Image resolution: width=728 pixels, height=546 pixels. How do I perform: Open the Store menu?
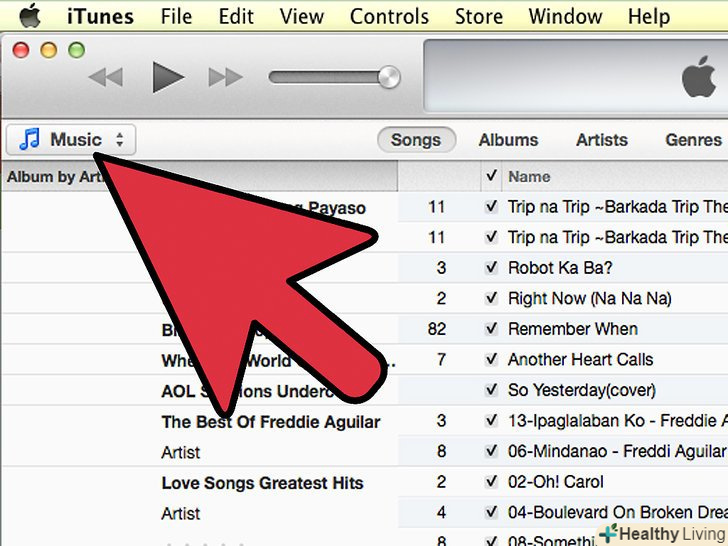pos(479,17)
